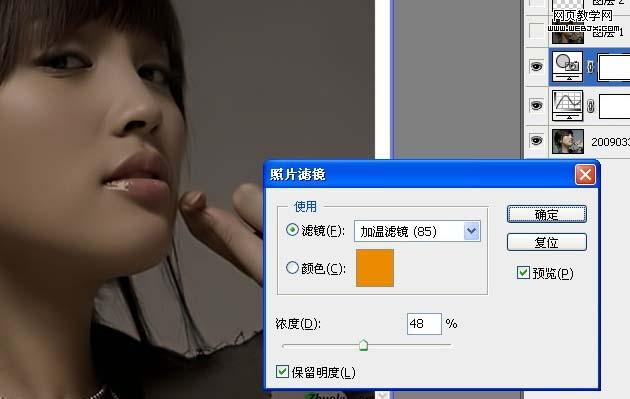The width and height of the screenshot is (630, 399).
Task: Select the 2009 photo layer thumbnail
Action: (568, 141)
